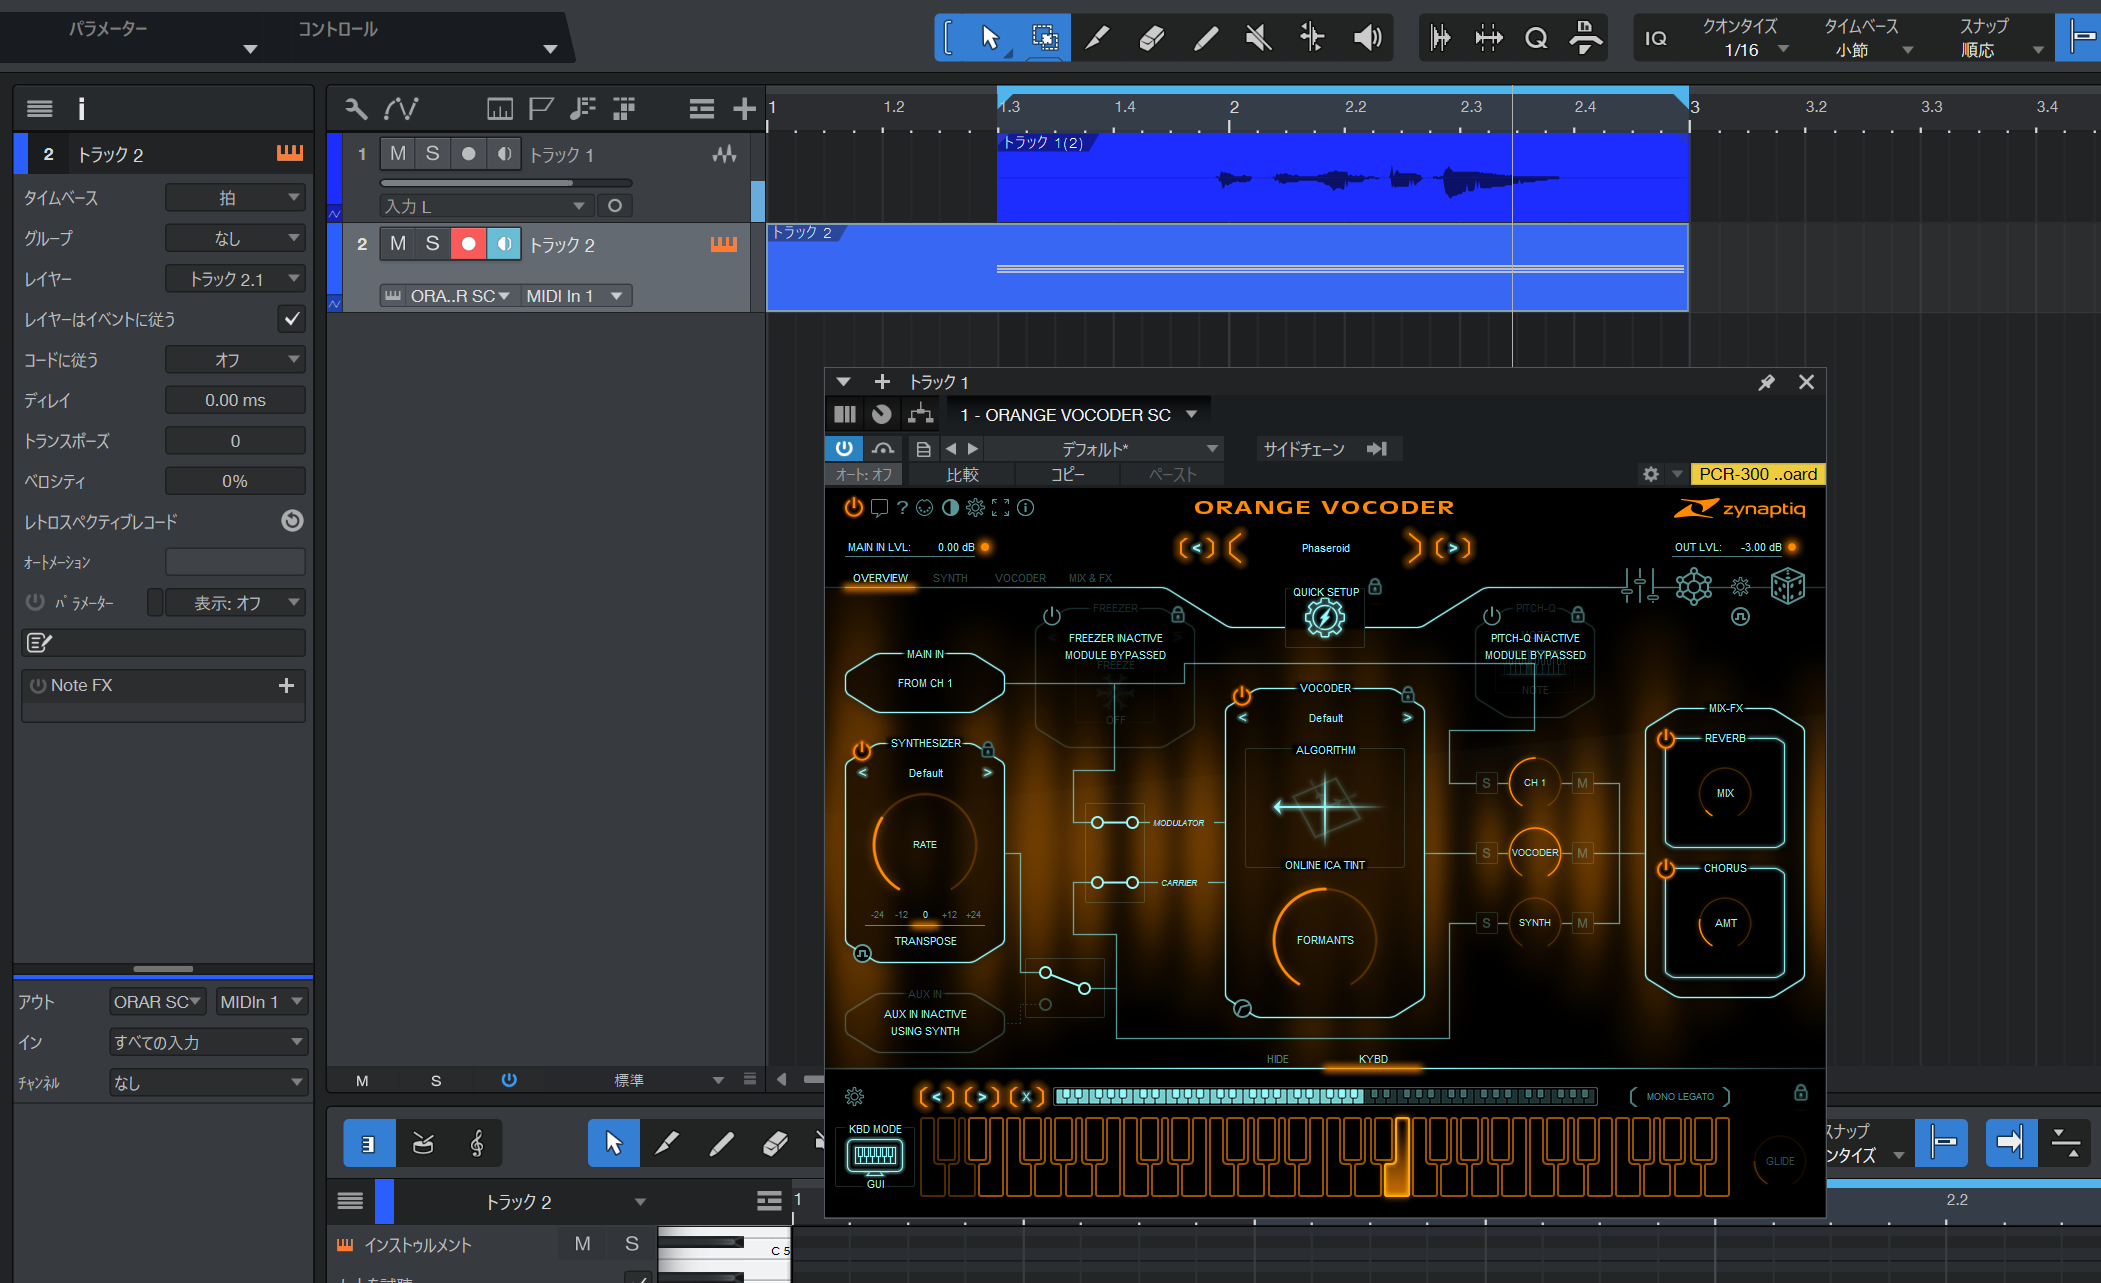Viewport: 2101px width, 1283px height.
Task: Click the トラック 1(2) audio clip
Action: coord(1343,178)
